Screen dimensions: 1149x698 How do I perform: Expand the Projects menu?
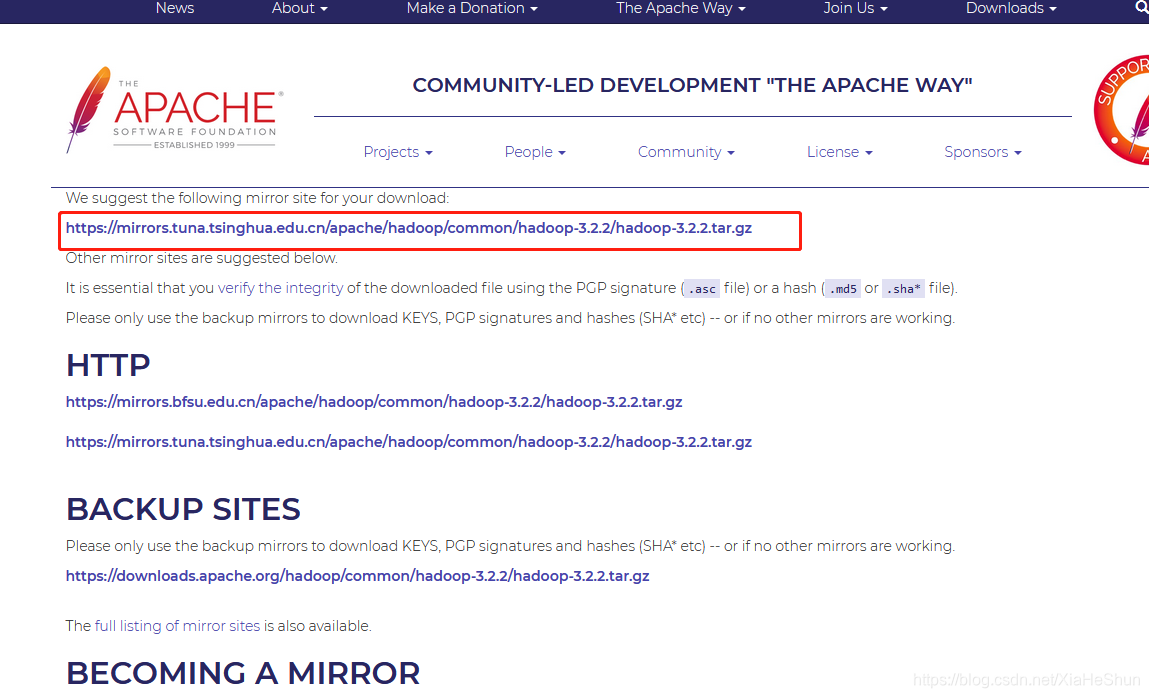point(398,152)
